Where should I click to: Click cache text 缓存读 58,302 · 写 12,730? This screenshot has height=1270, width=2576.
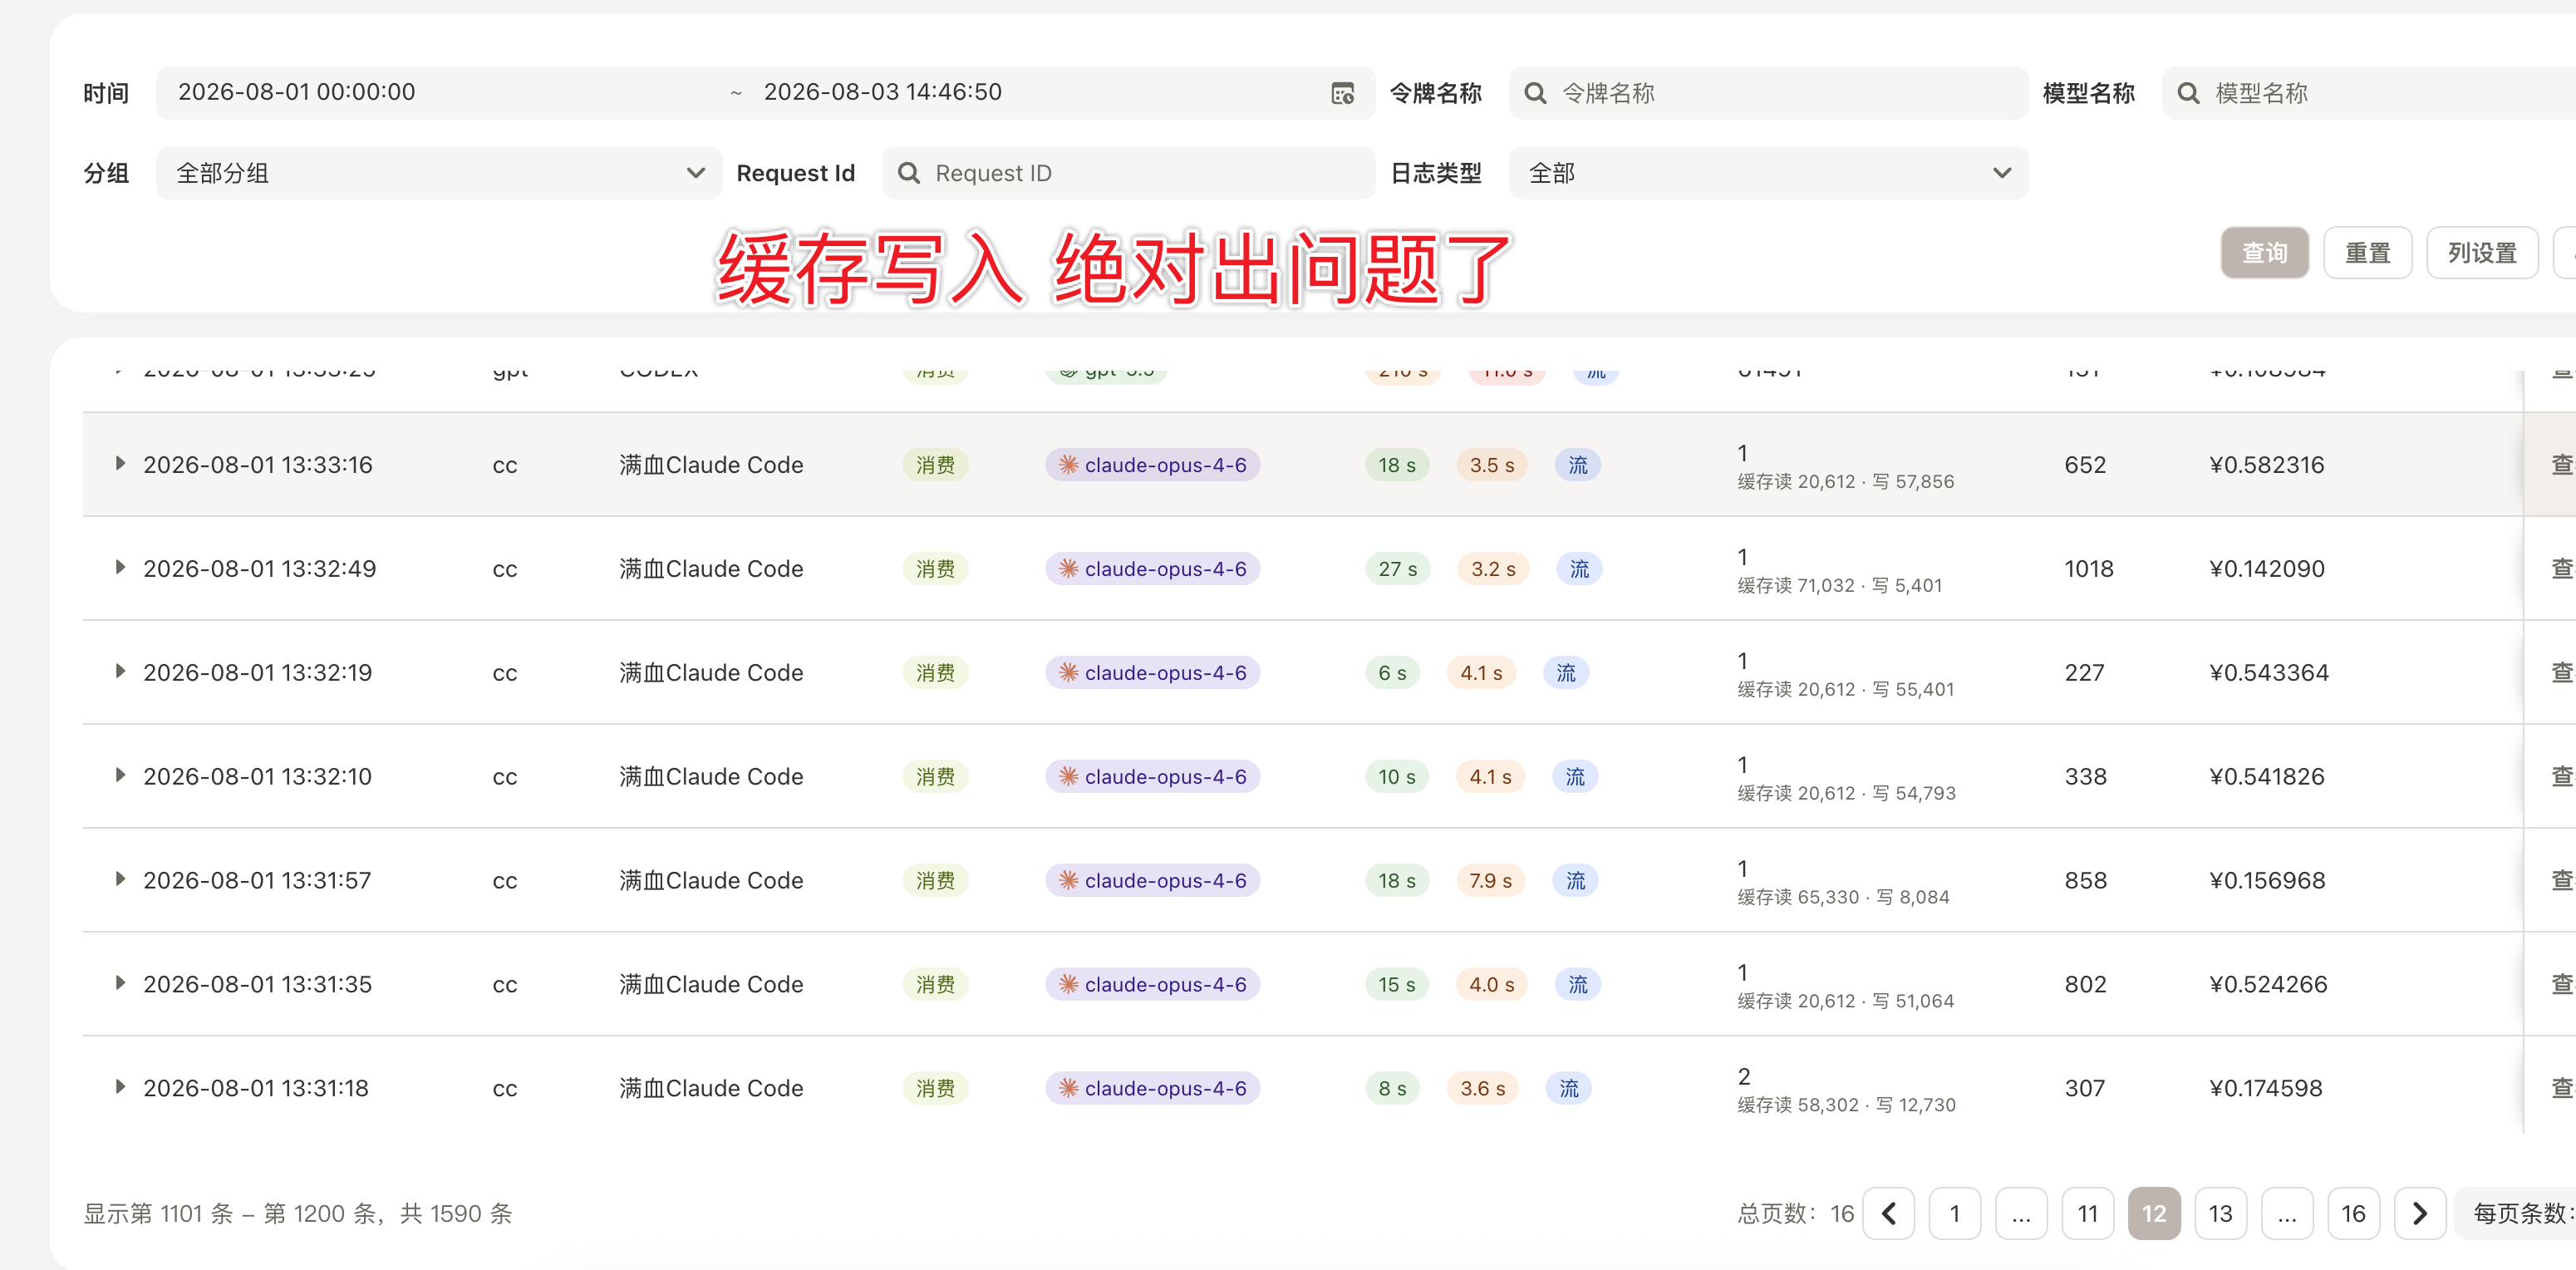(x=1846, y=1106)
